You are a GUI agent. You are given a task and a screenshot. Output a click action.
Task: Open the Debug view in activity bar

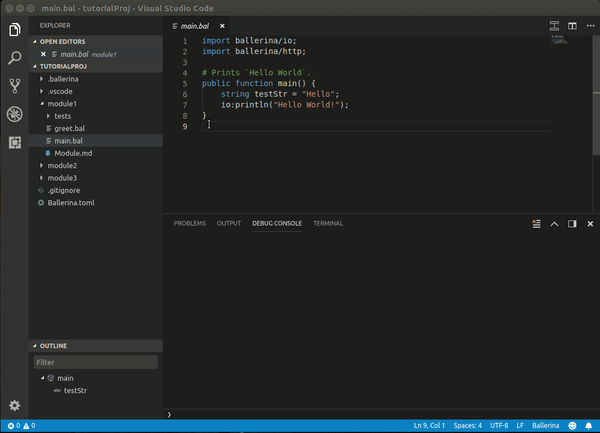click(x=15, y=114)
